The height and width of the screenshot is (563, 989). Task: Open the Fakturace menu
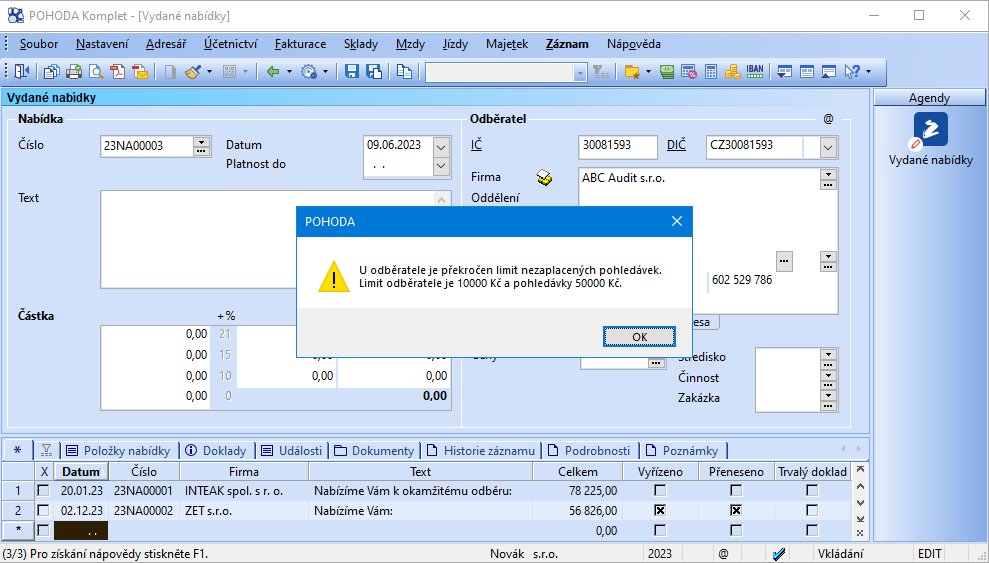[300, 44]
